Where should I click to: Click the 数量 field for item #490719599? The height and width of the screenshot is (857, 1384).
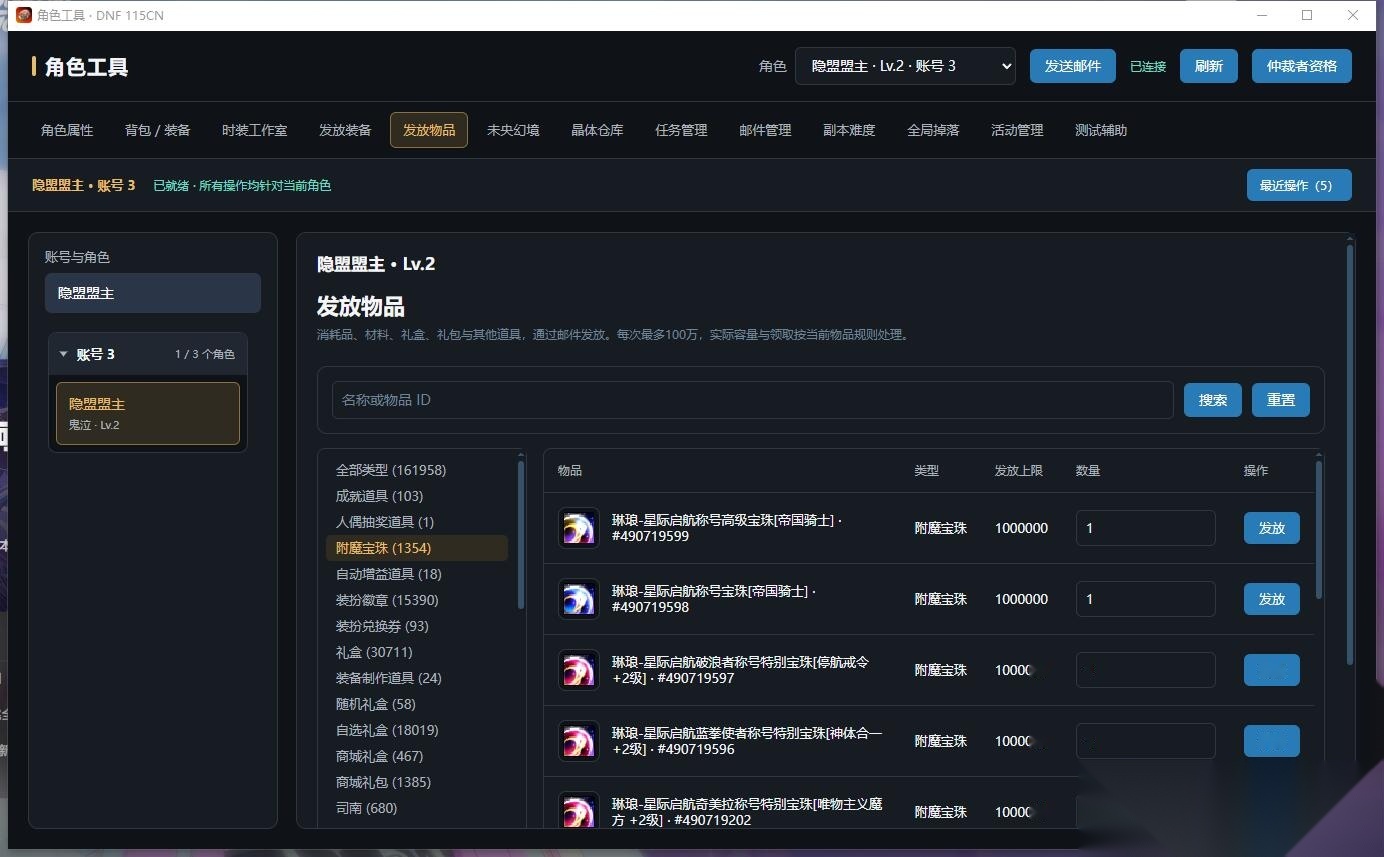[1146, 528]
